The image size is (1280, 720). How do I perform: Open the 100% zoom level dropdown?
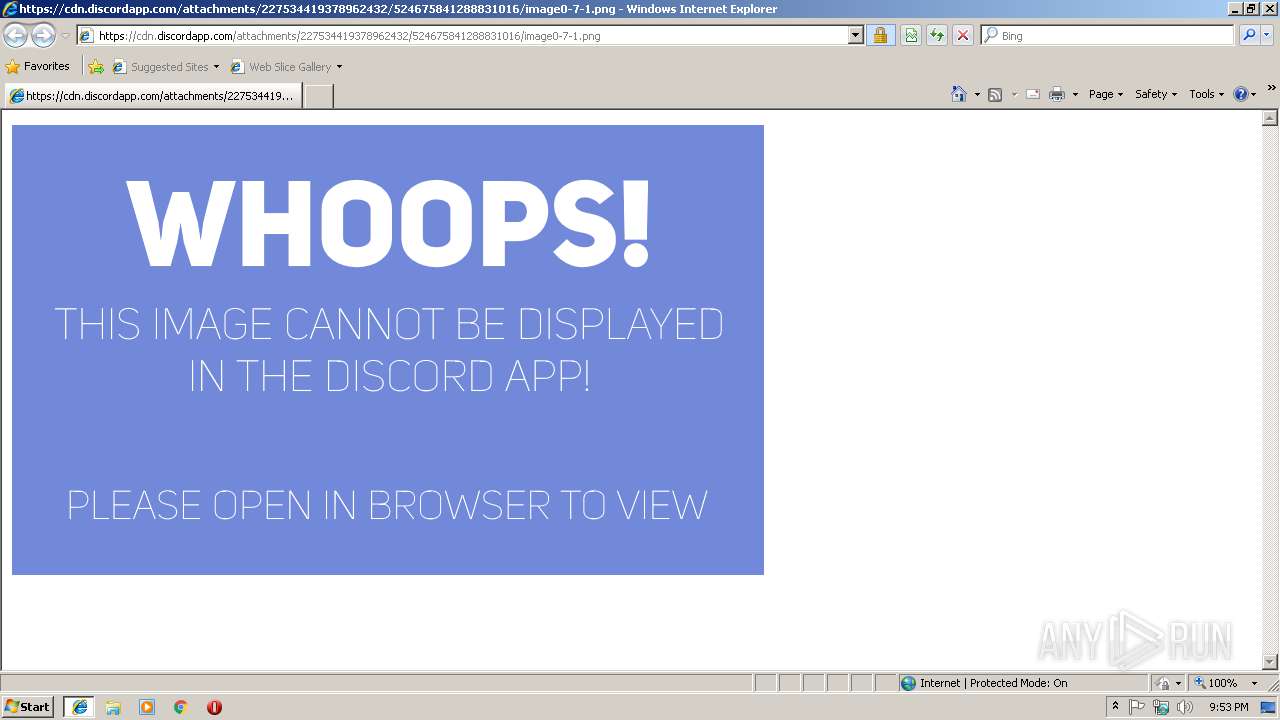[1254, 683]
